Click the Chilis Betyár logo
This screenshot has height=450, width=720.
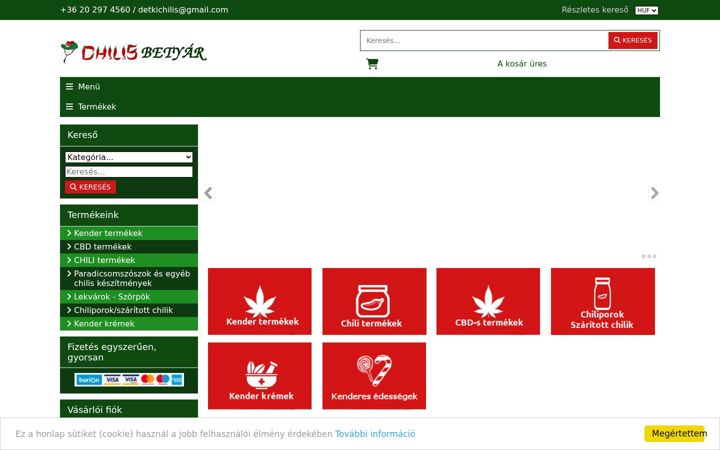click(134, 52)
